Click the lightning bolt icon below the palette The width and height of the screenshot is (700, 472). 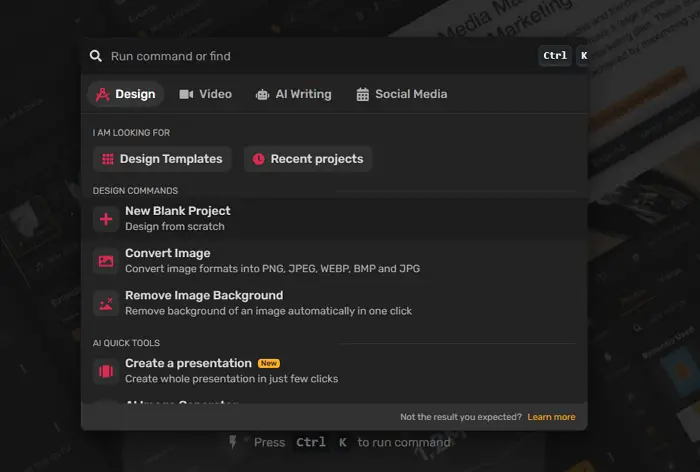[x=233, y=442]
